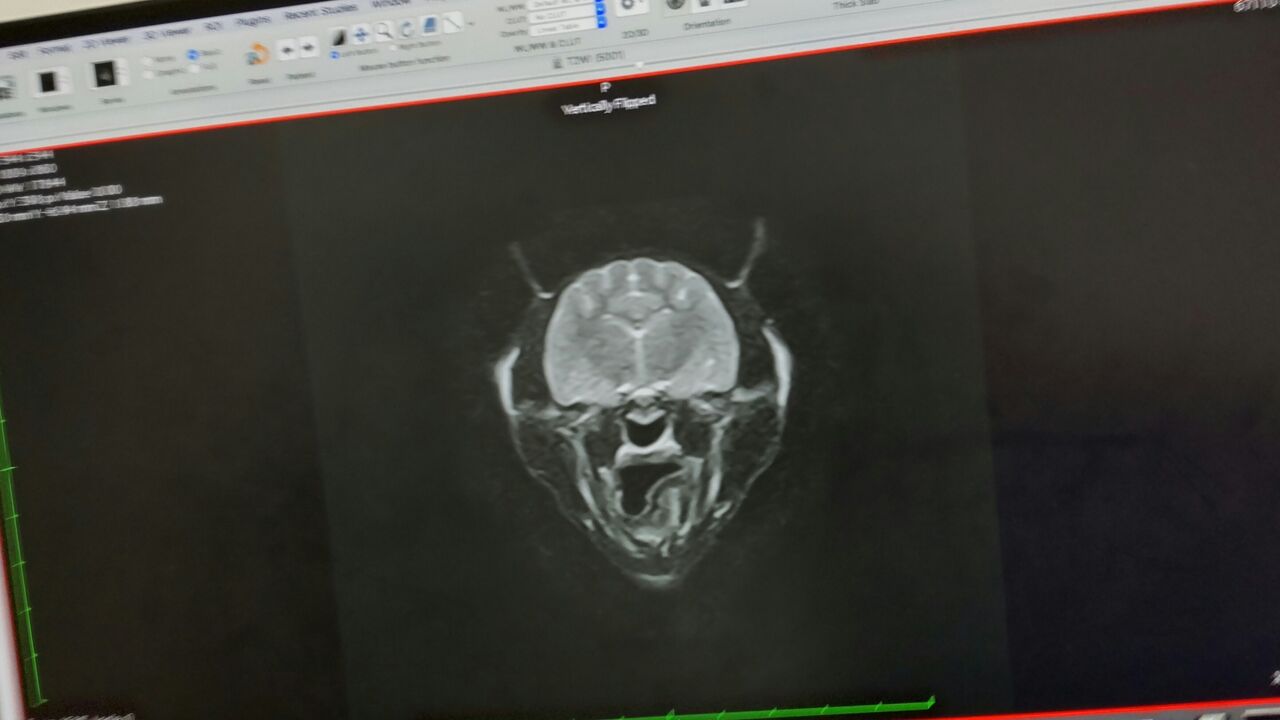
Task: Click the tiled windows toolbar thumbnail
Action: [x=53, y=83]
